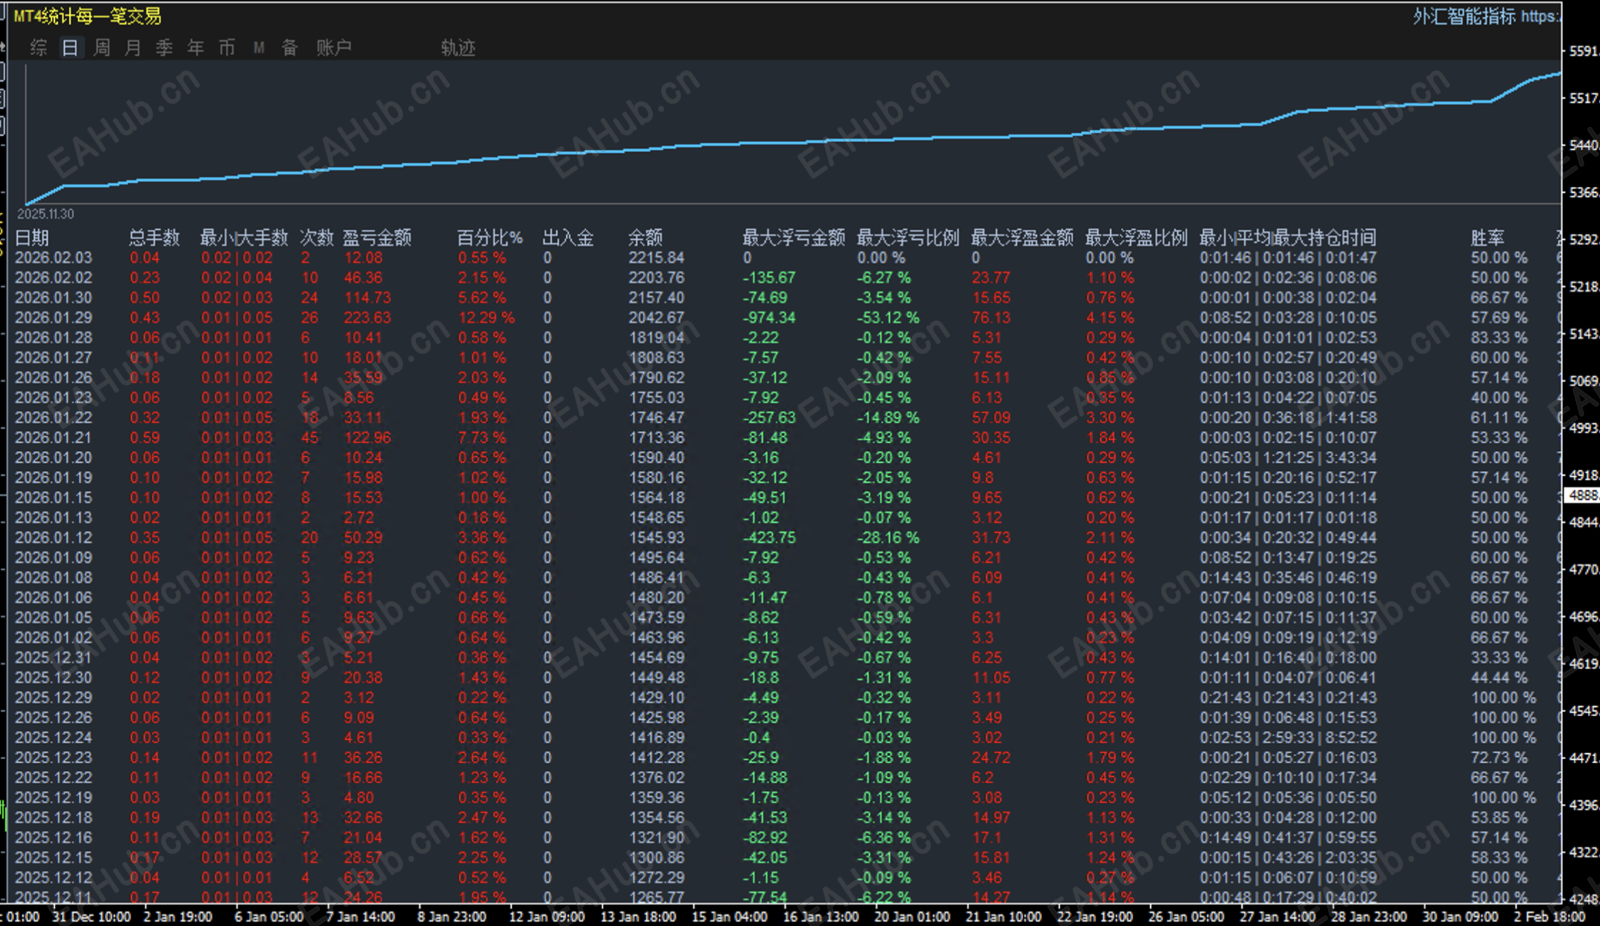Click max floating profit 76.13
Viewport: 1600px width, 926px height.
(x=991, y=317)
